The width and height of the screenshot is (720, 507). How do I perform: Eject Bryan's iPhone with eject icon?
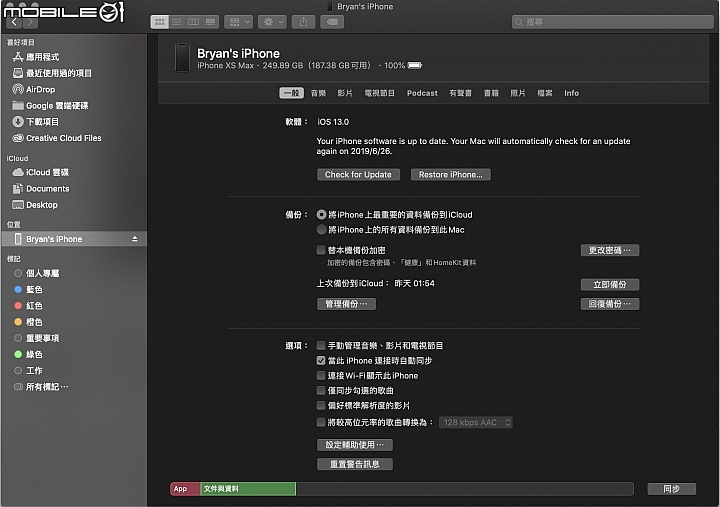pos(135,239)
